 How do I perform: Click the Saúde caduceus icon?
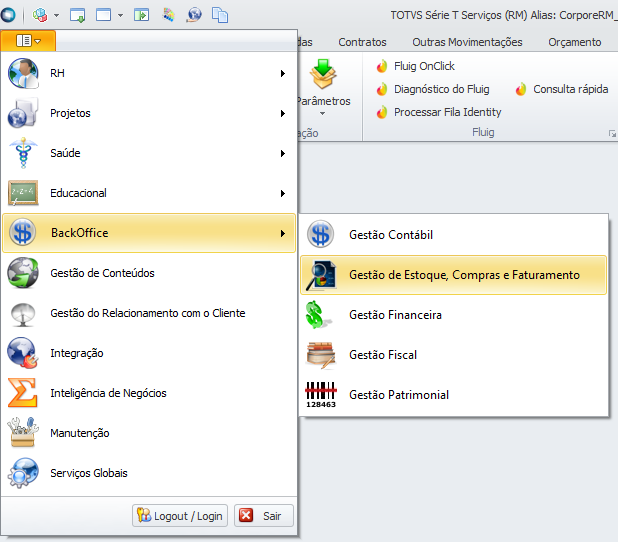tap(23, 153)
